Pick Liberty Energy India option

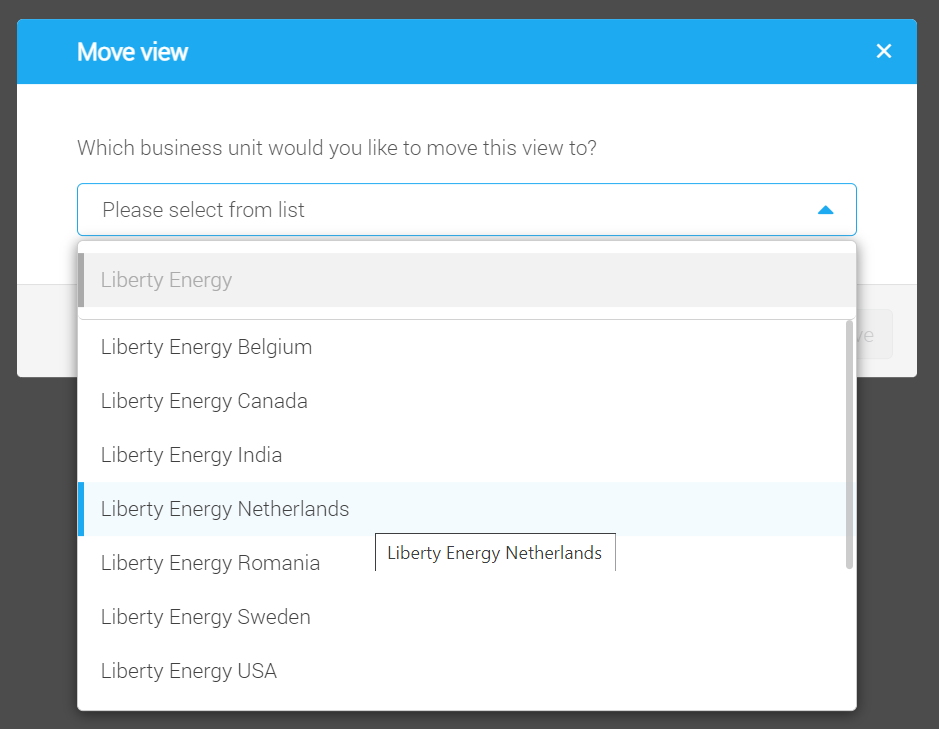pos(462,455)
